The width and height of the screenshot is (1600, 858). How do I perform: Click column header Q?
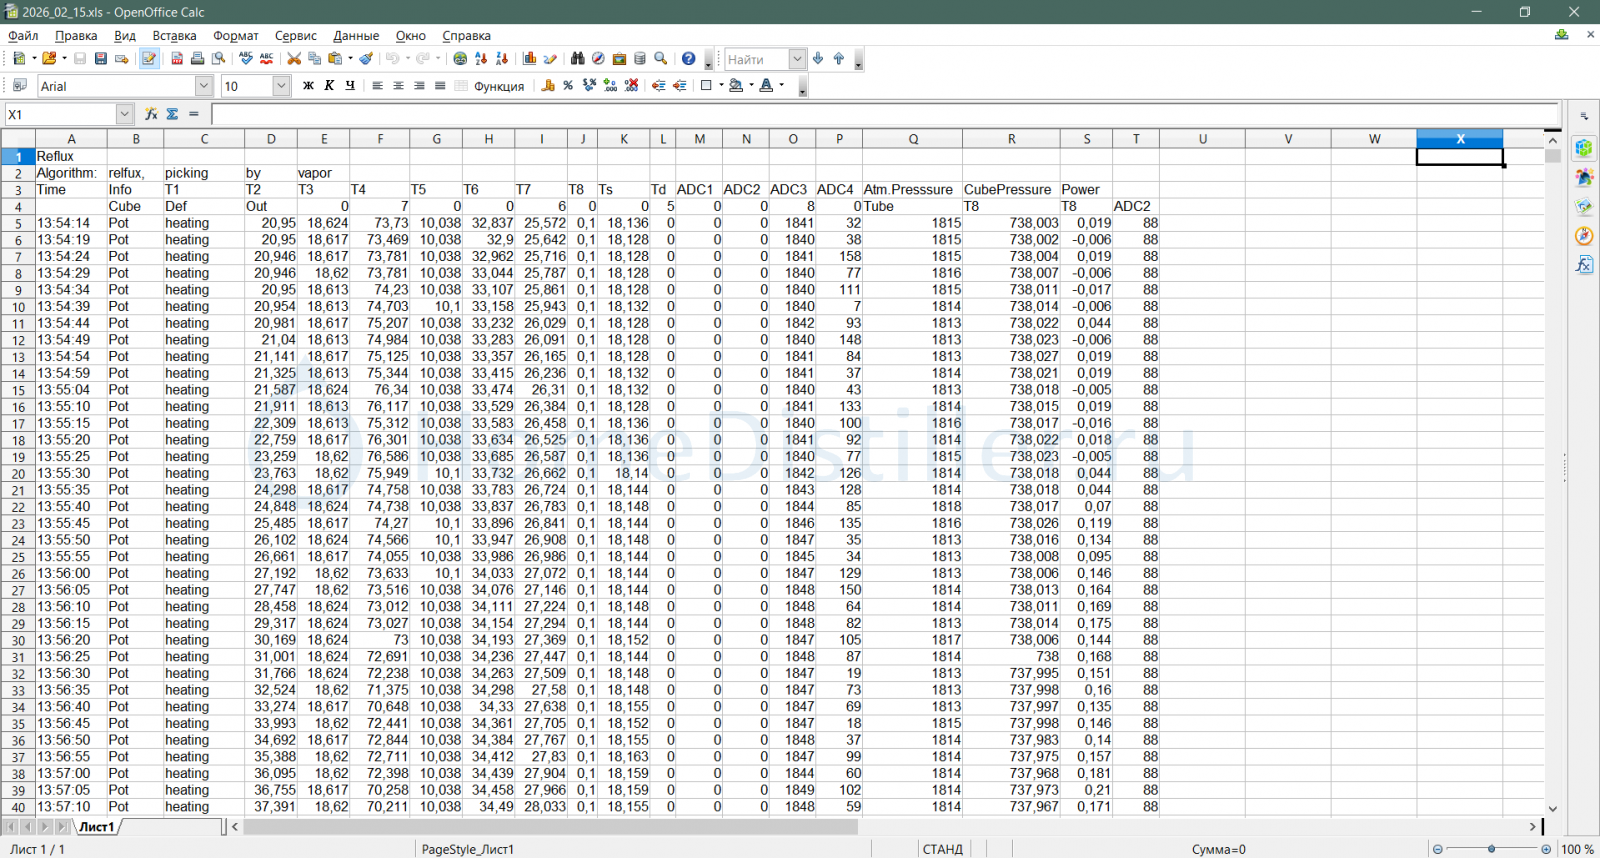coord(912,139)
